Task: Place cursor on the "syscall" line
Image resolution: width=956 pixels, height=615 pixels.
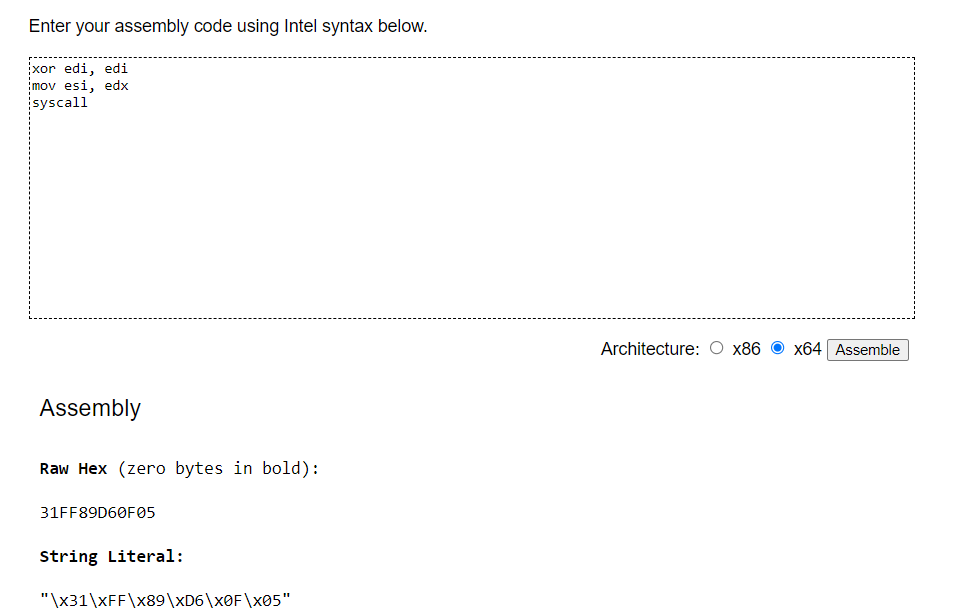Action: [x=60, y=102]
